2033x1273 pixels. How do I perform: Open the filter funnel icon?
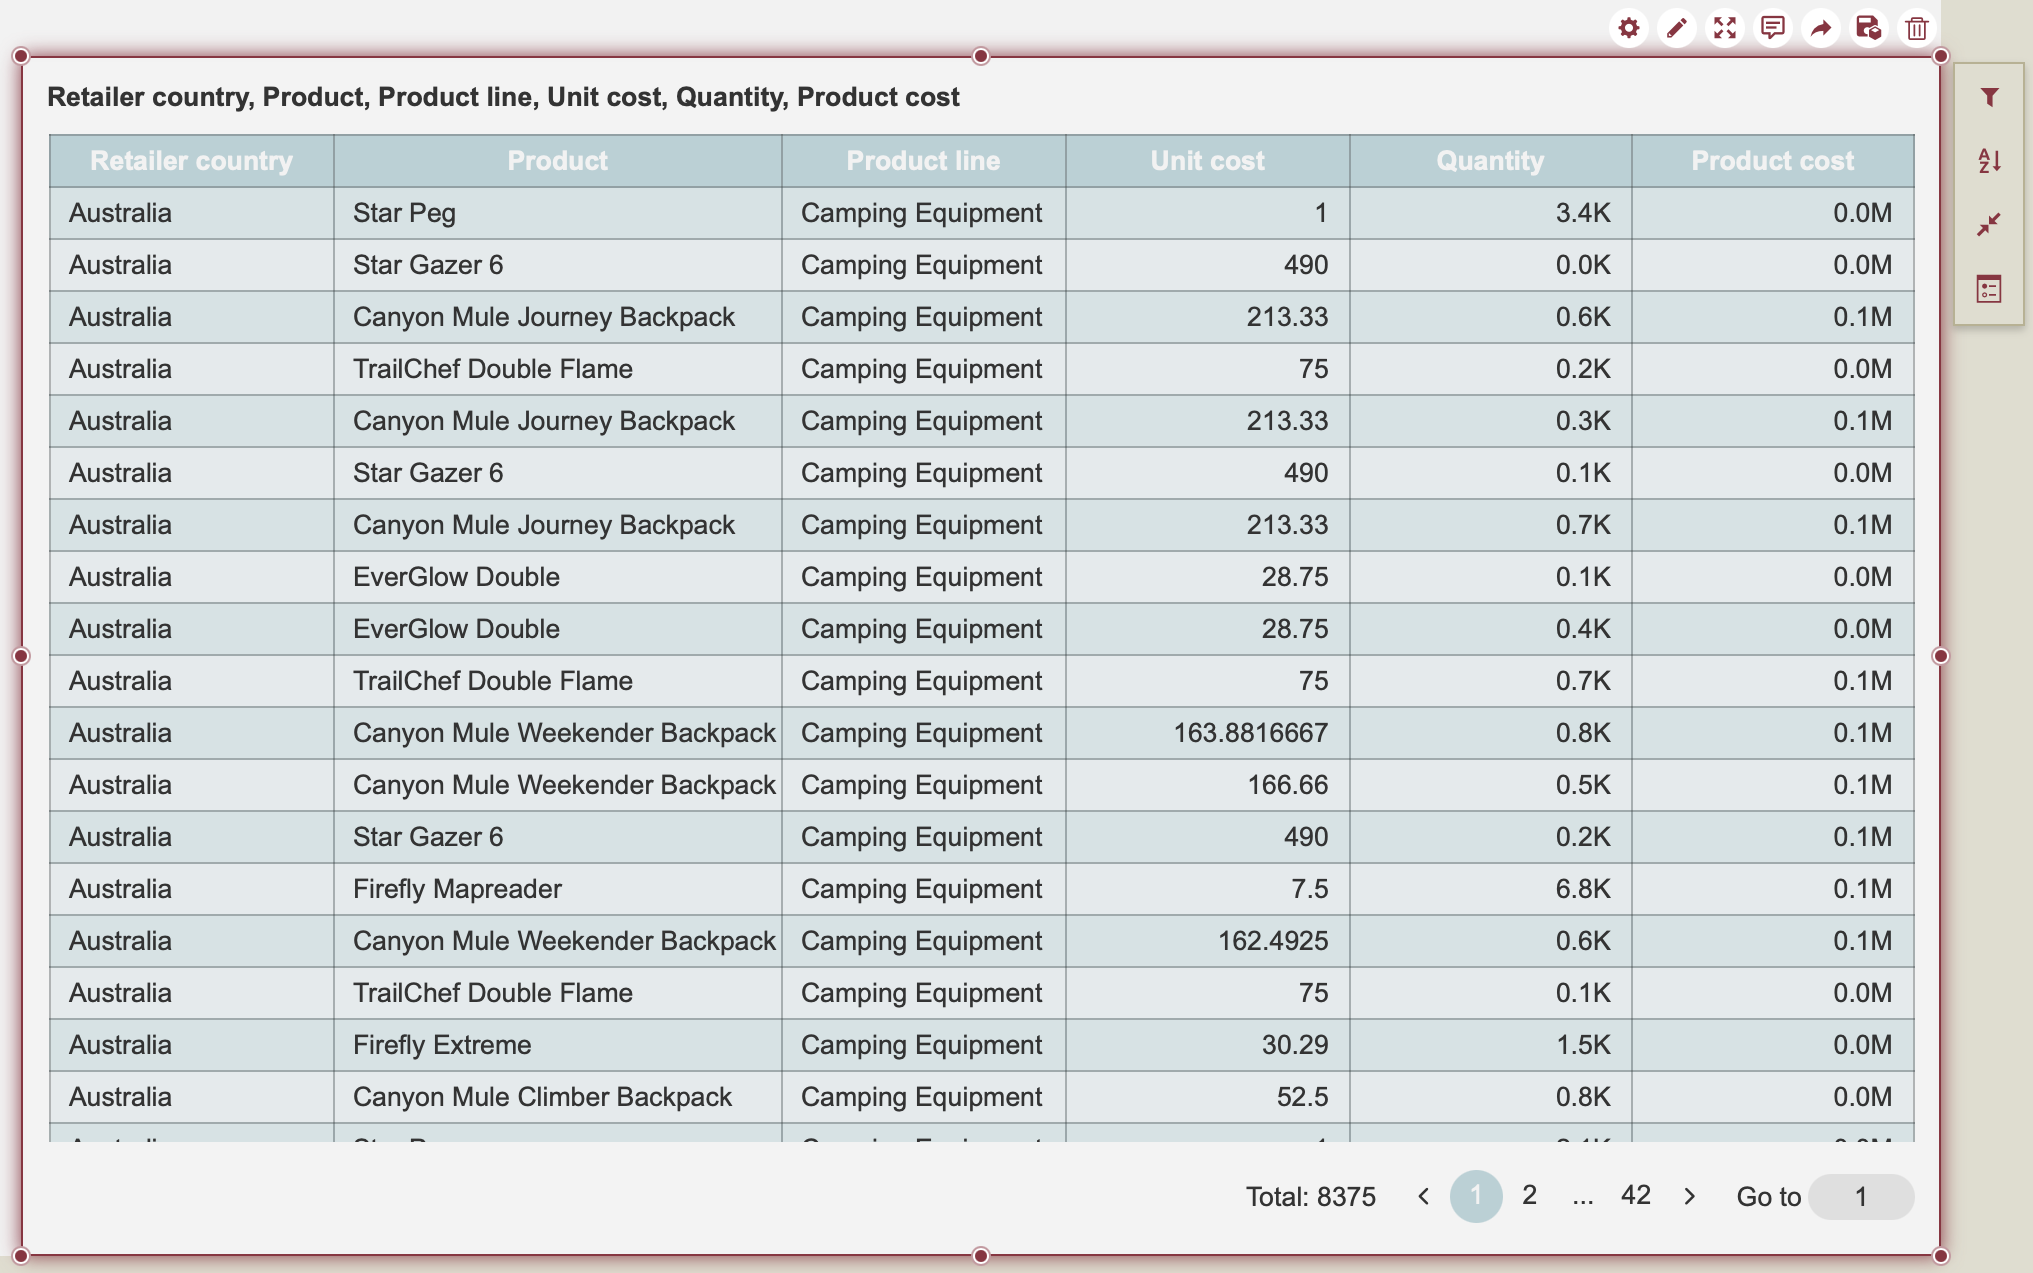[x=1989, y=97]
